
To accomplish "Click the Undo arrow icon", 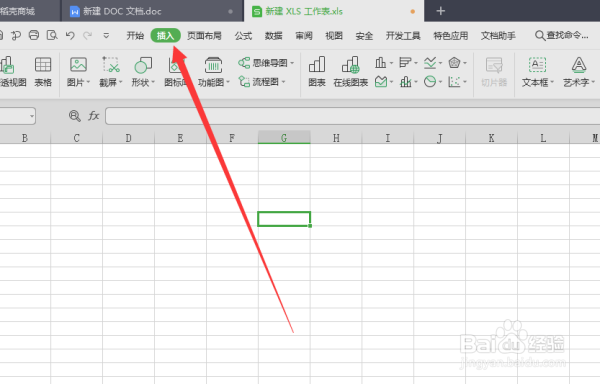I will click(70, 36).
